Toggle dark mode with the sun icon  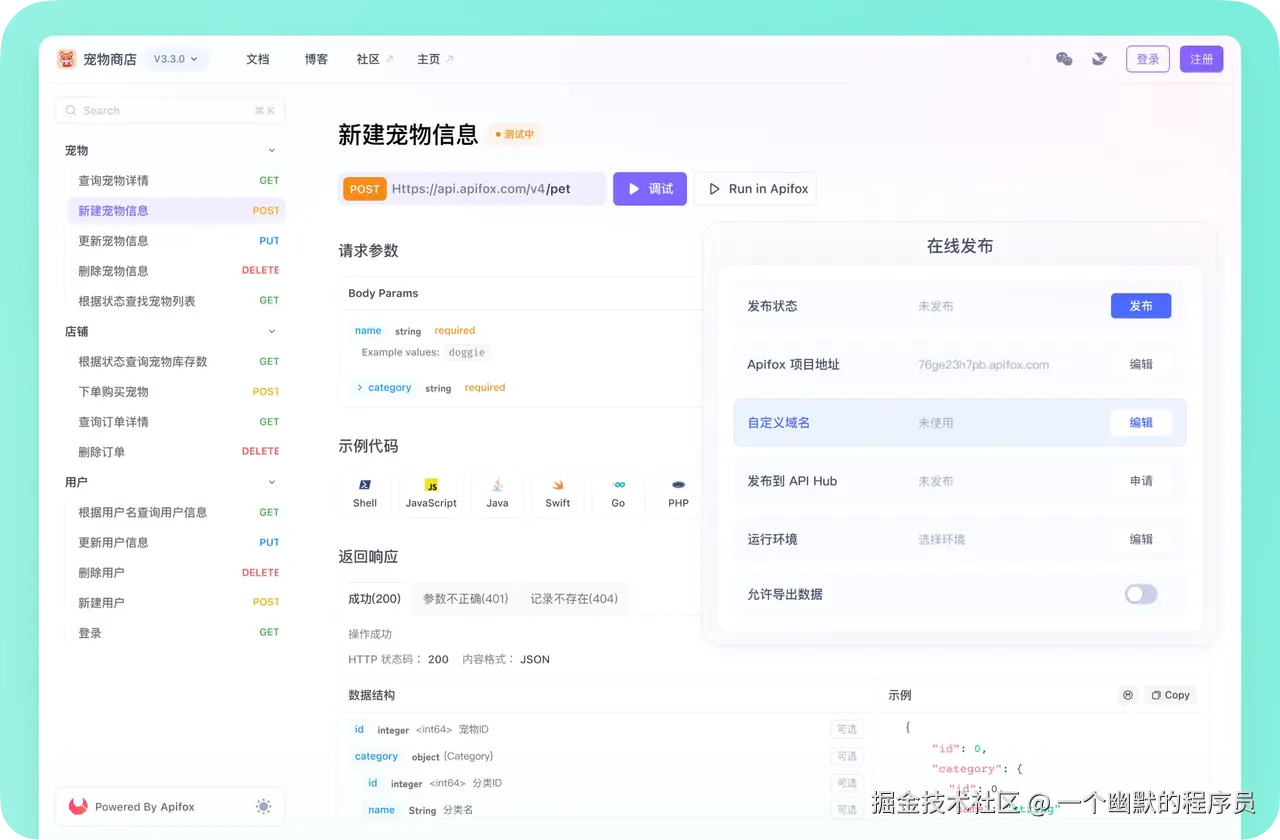tap(263, 806)
